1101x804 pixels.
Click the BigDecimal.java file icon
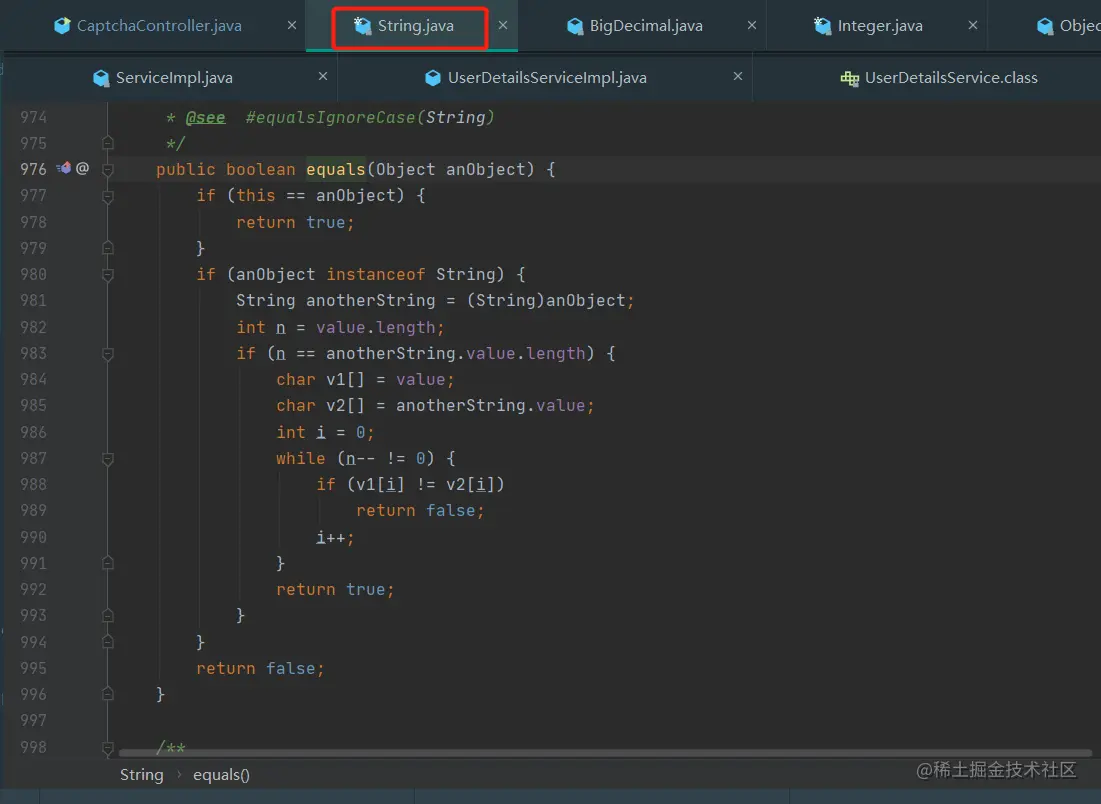coord(575,26)
